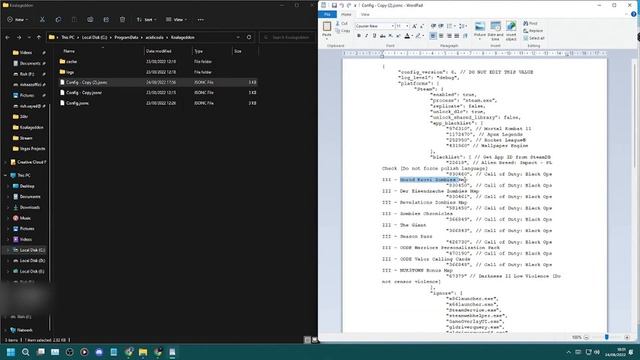Click Copy in the WordPad ribbon
This screenshot has height=360, width=640.
(x=343, y=31)
